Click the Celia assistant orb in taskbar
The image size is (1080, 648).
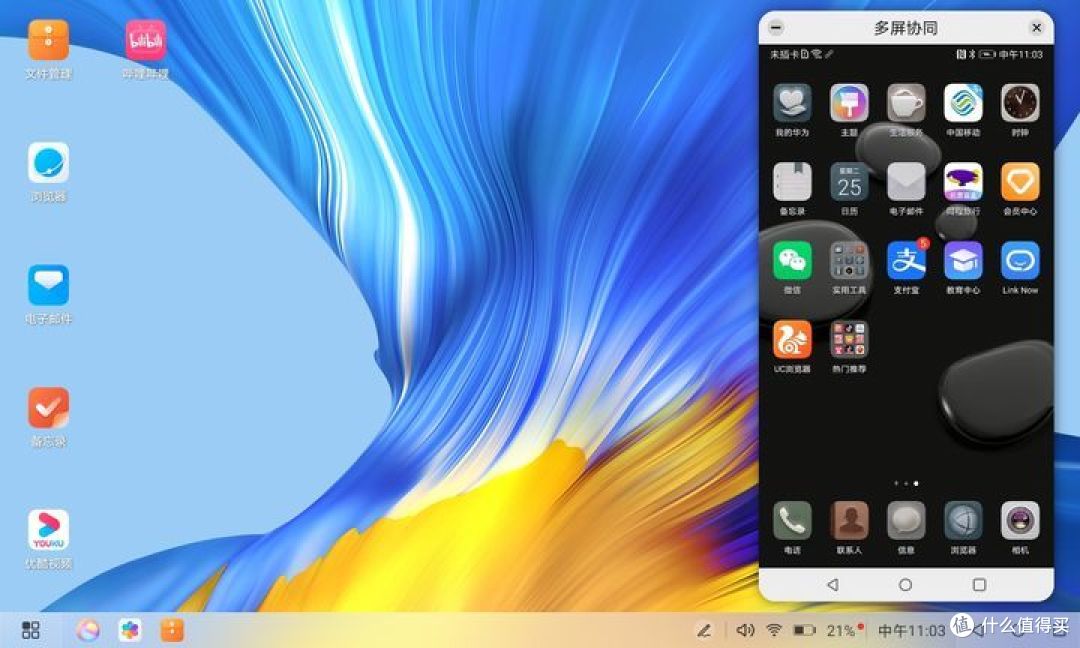click(87, 630)
